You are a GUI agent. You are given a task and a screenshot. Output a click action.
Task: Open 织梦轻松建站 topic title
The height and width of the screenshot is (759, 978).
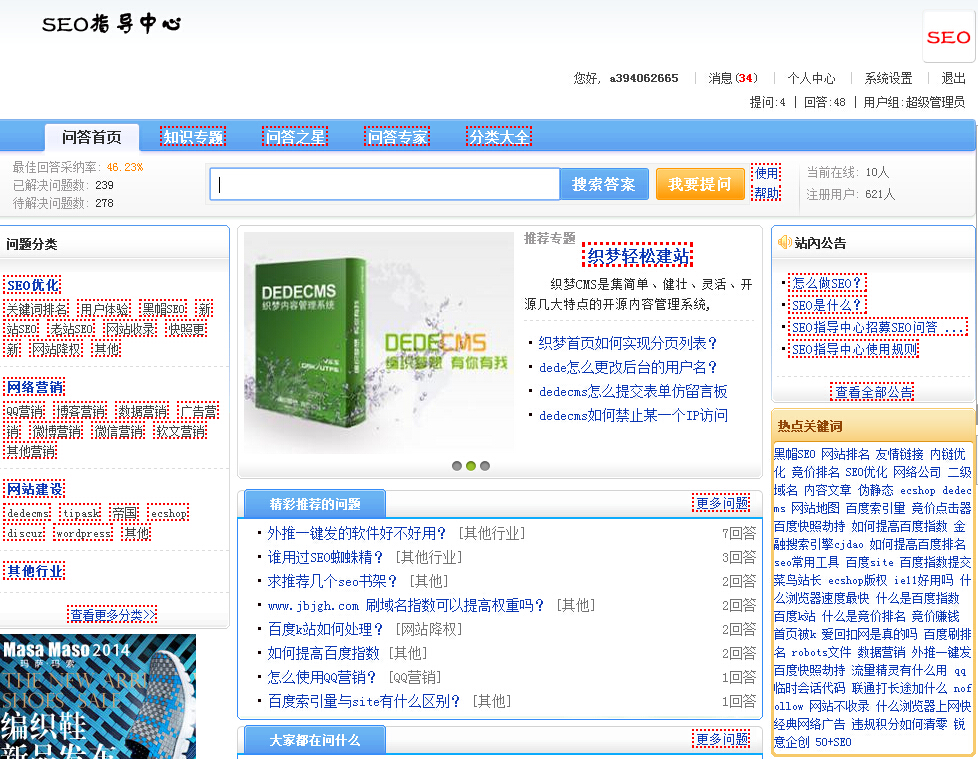point(638,256)
